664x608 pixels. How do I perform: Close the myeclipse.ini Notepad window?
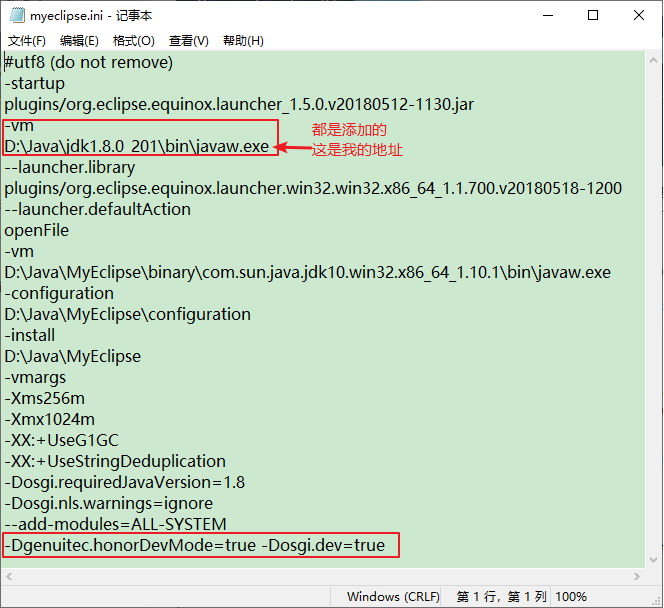[639, 15]
